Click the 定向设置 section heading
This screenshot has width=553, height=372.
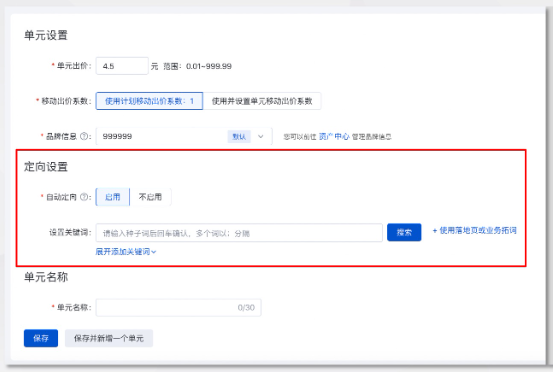click(46, 167)
